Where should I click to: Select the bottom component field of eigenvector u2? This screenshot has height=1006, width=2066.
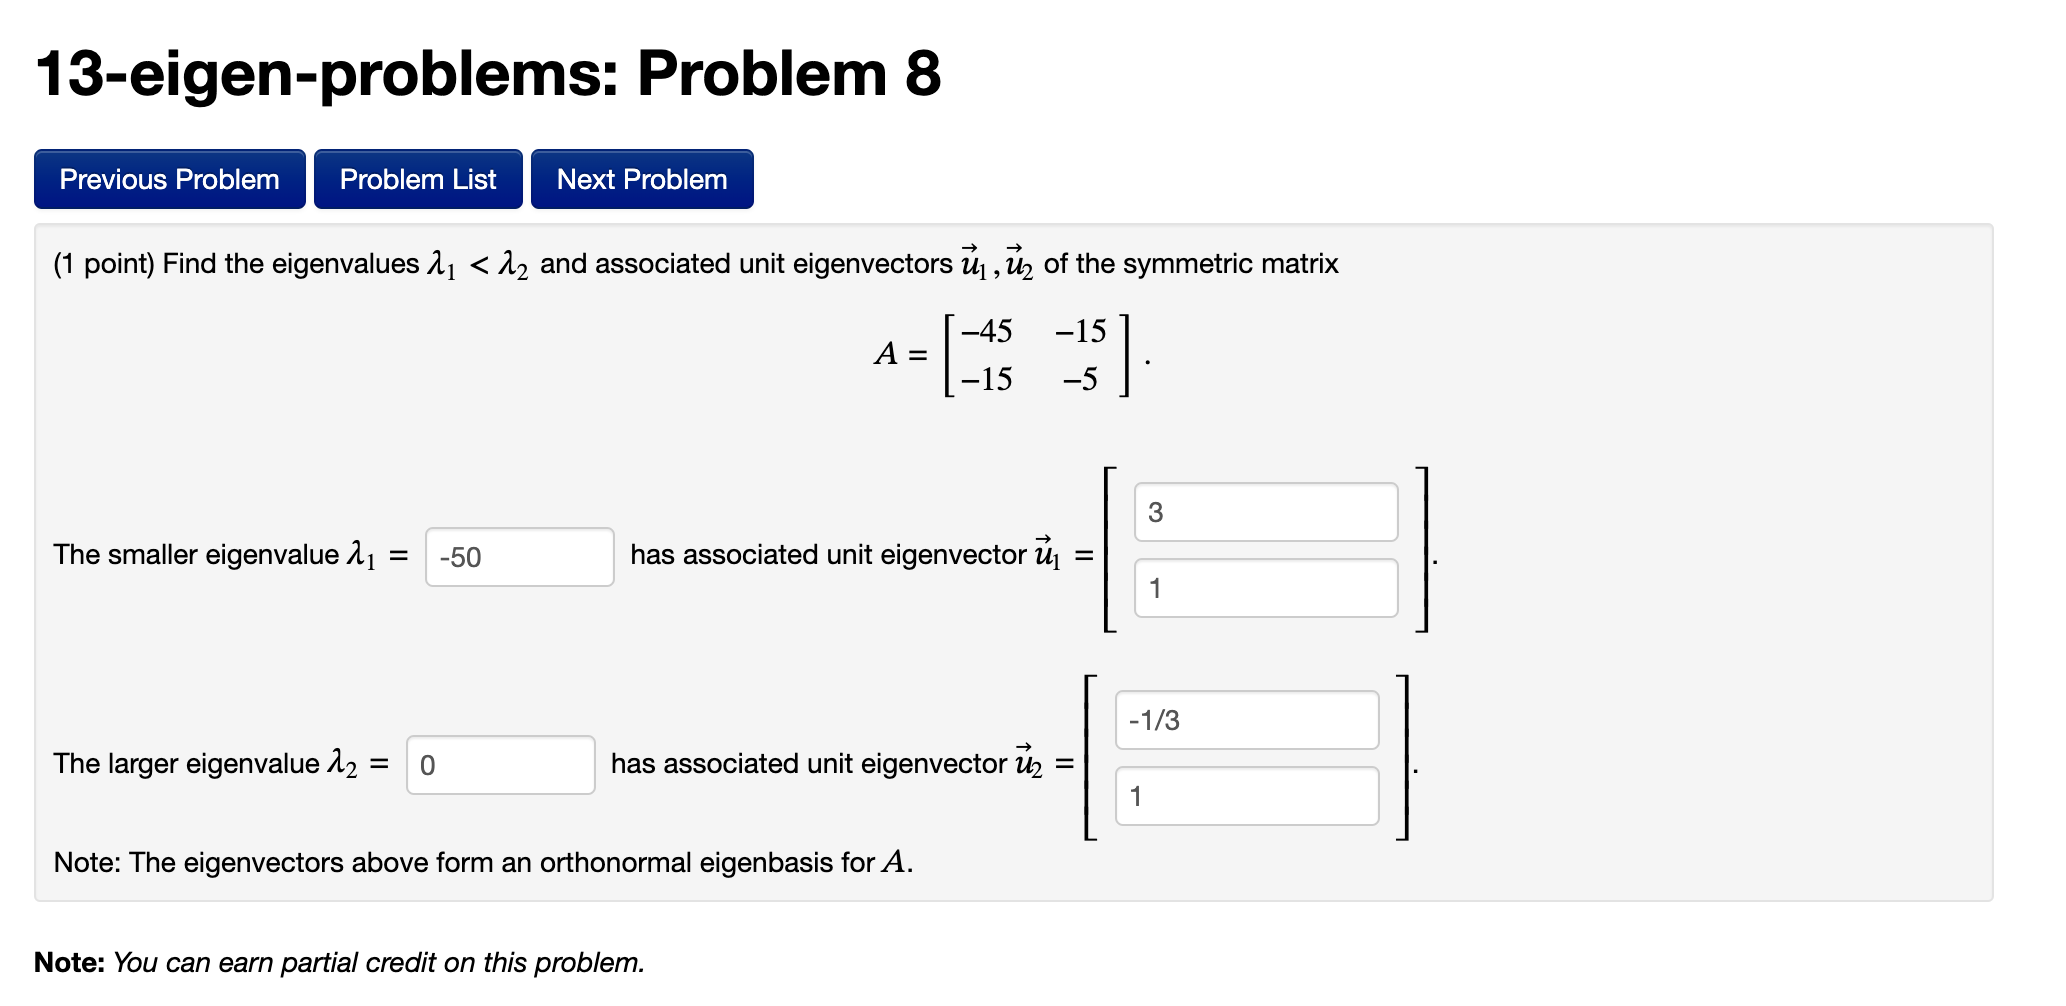coord(1246,796)
